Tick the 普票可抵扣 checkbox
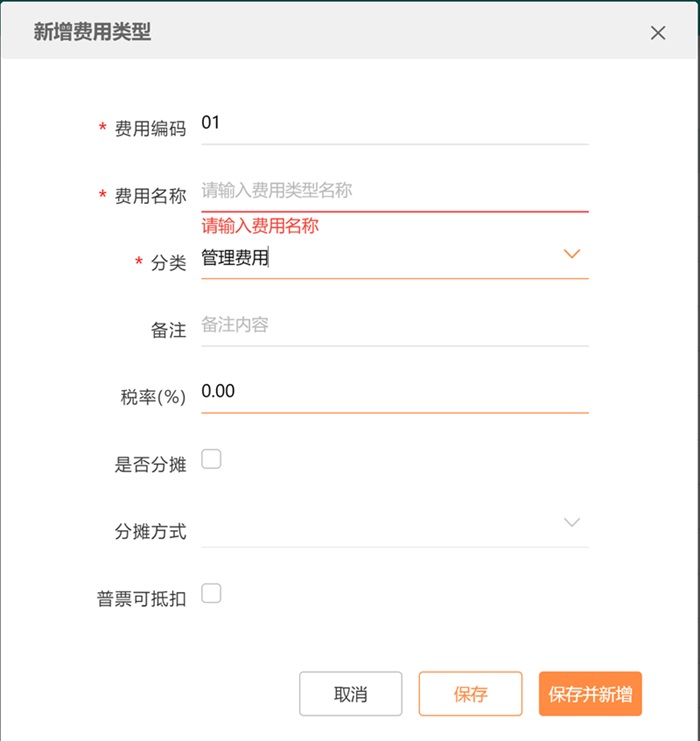 (211, 594)
